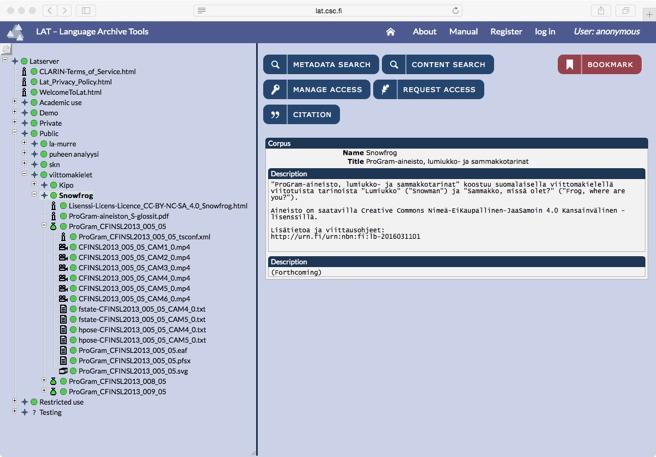This screenshot has width=656, height=457.
Task: Collapse the Public node
Action: coord(15,132)
